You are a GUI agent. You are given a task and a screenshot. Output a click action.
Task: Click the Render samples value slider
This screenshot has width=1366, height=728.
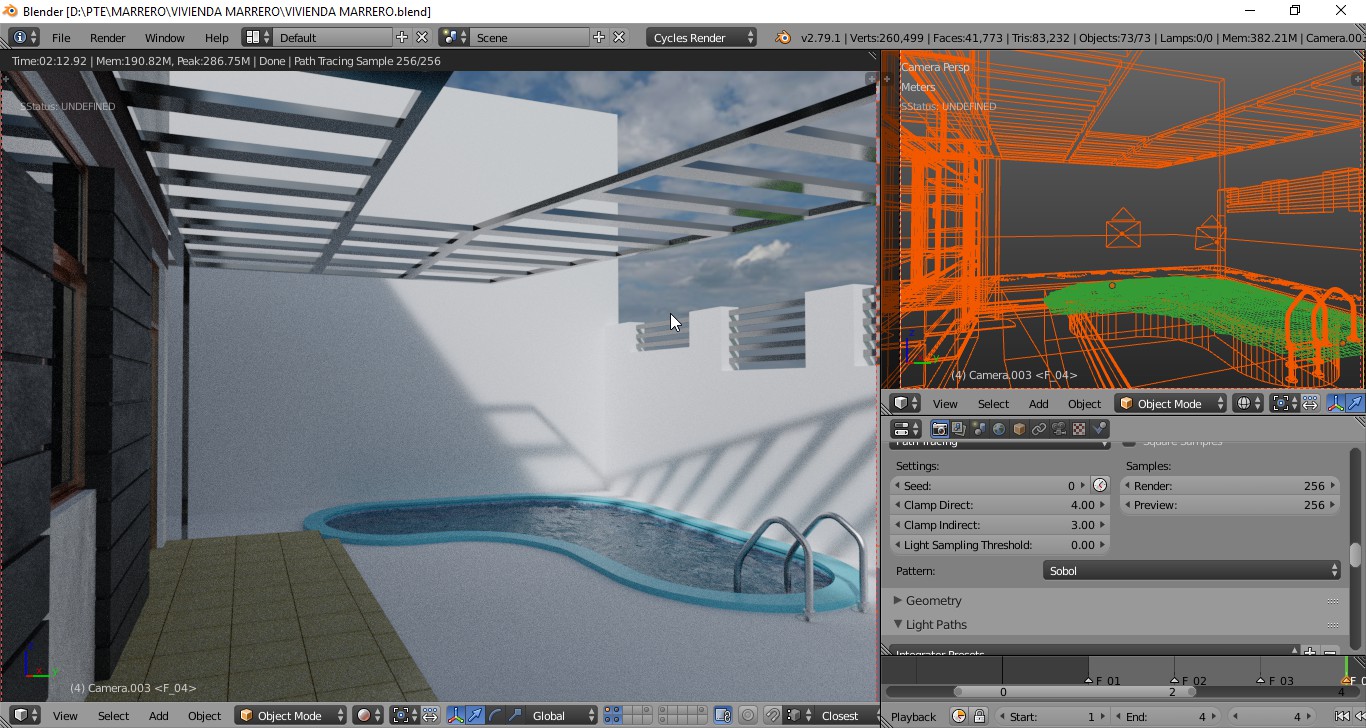1229,486
